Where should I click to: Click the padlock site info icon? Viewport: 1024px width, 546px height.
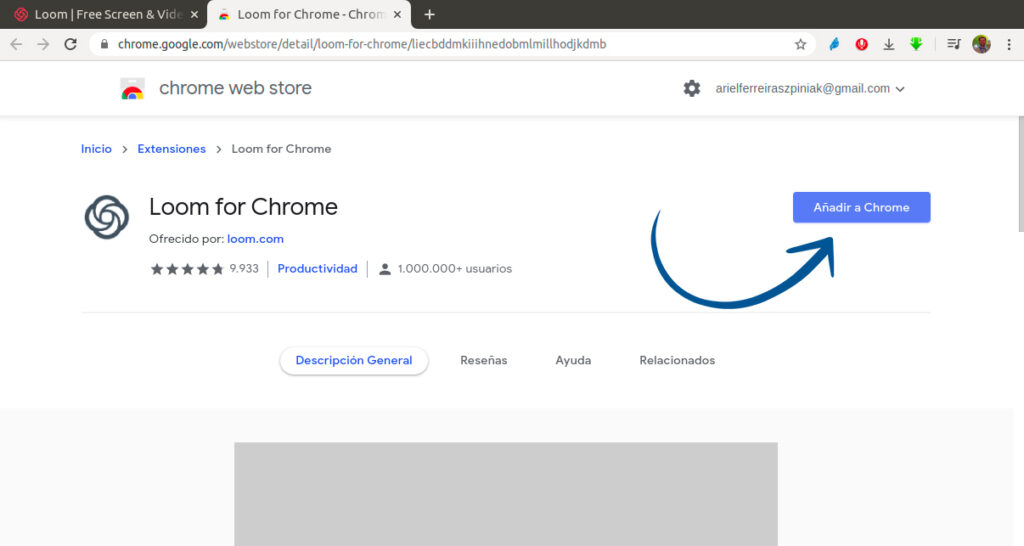click(x=104, y=44)
